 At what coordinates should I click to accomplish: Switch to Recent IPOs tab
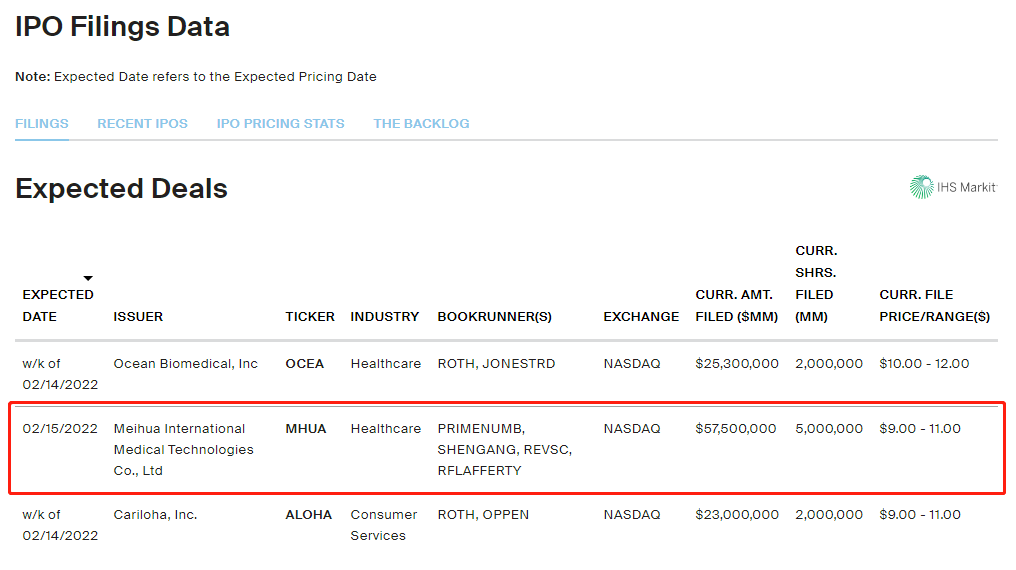(x=143, y=124)
